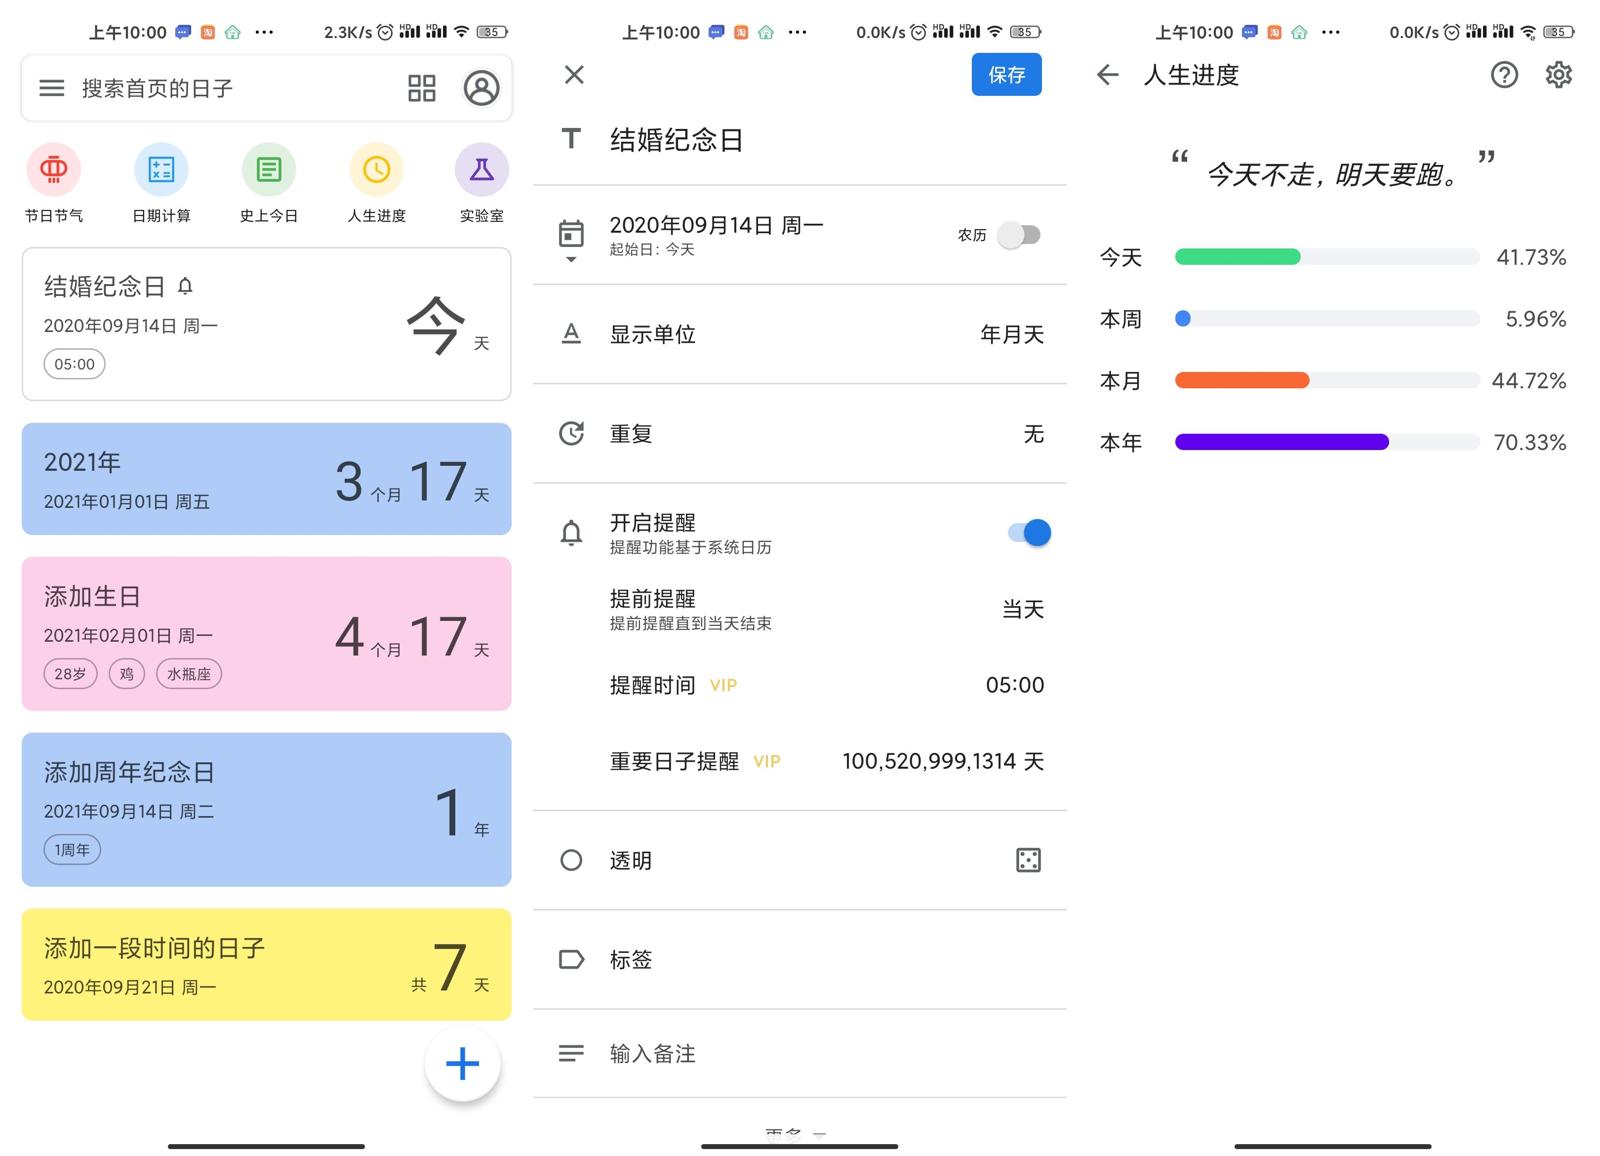1600x1156 pixels.
Task: Click the 保存 save button
Action: (x=1006, y=75)
